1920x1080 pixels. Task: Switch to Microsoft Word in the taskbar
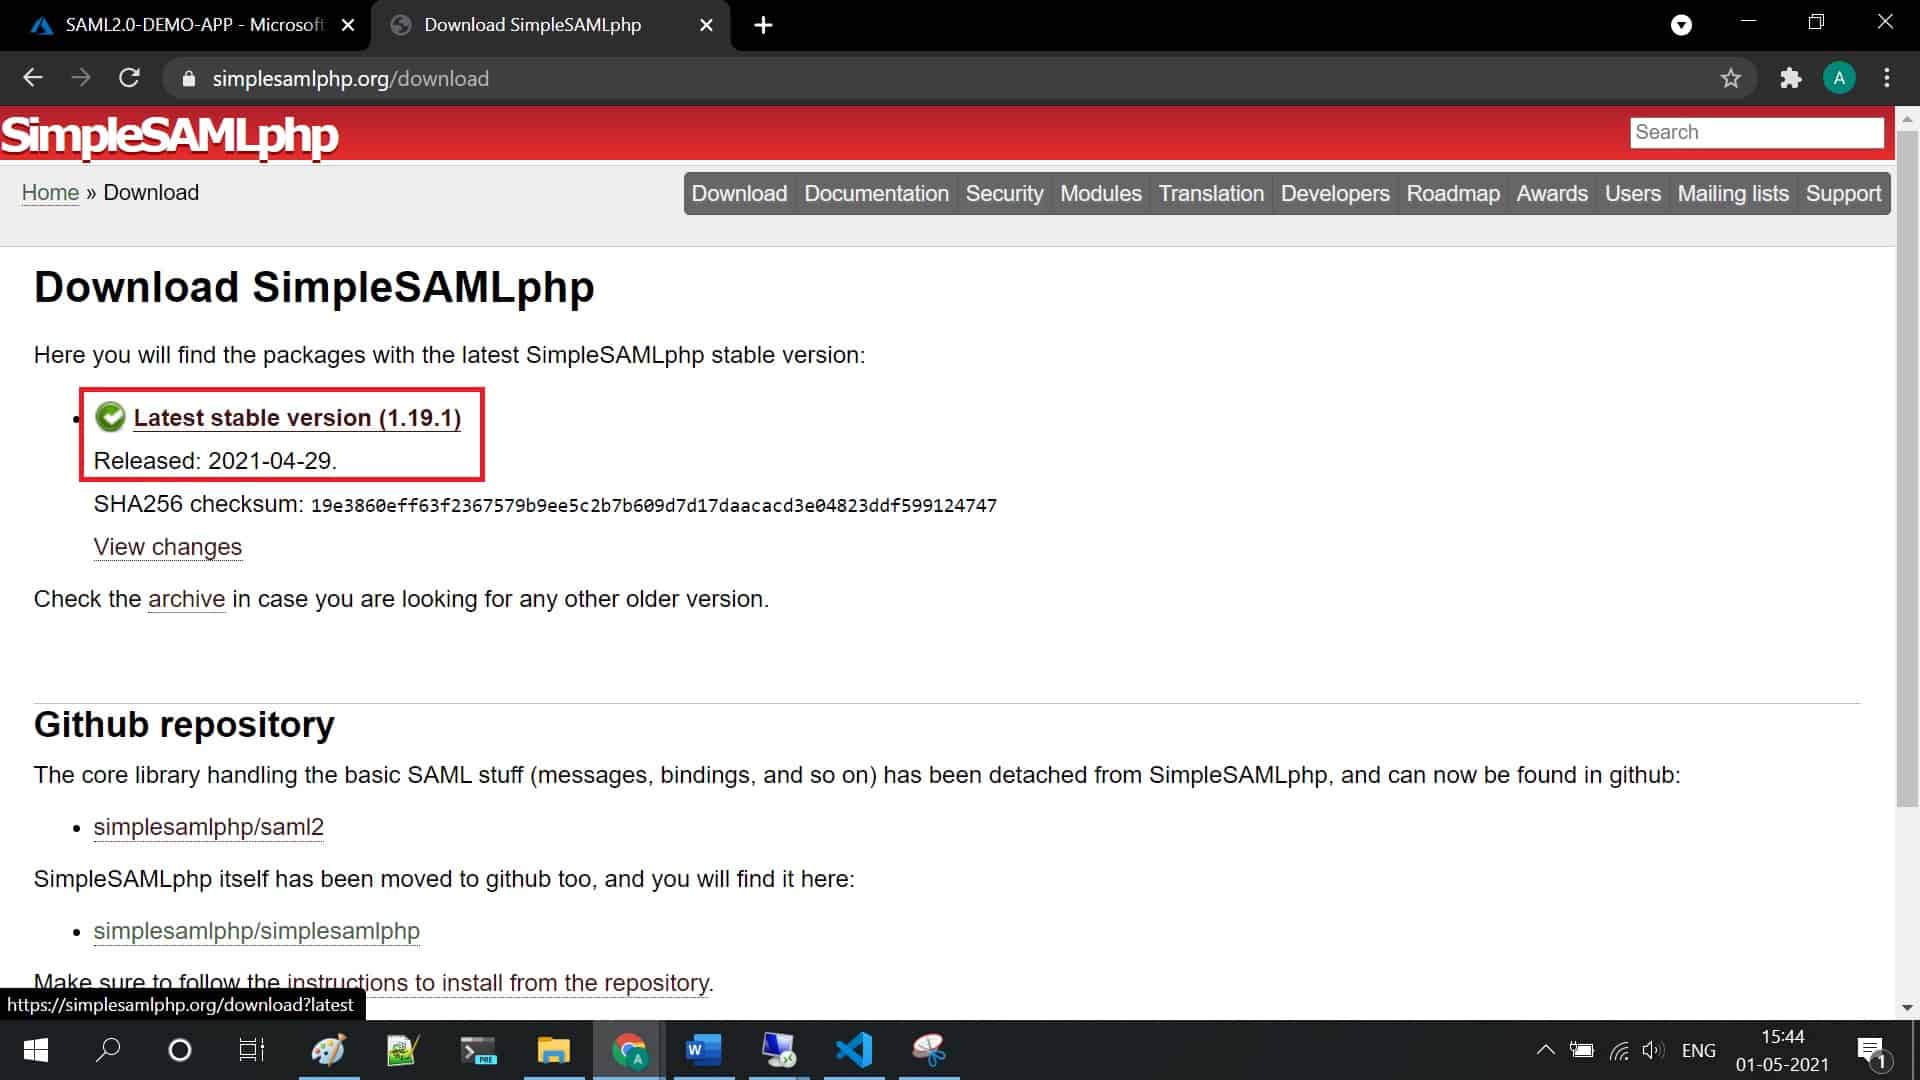click(703, 1050)
